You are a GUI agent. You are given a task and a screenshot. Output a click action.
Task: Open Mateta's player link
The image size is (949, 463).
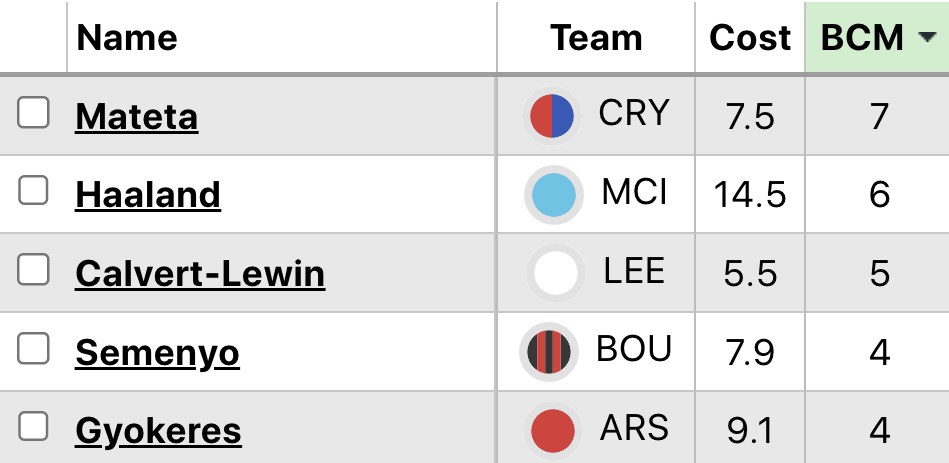pos(137,117)
